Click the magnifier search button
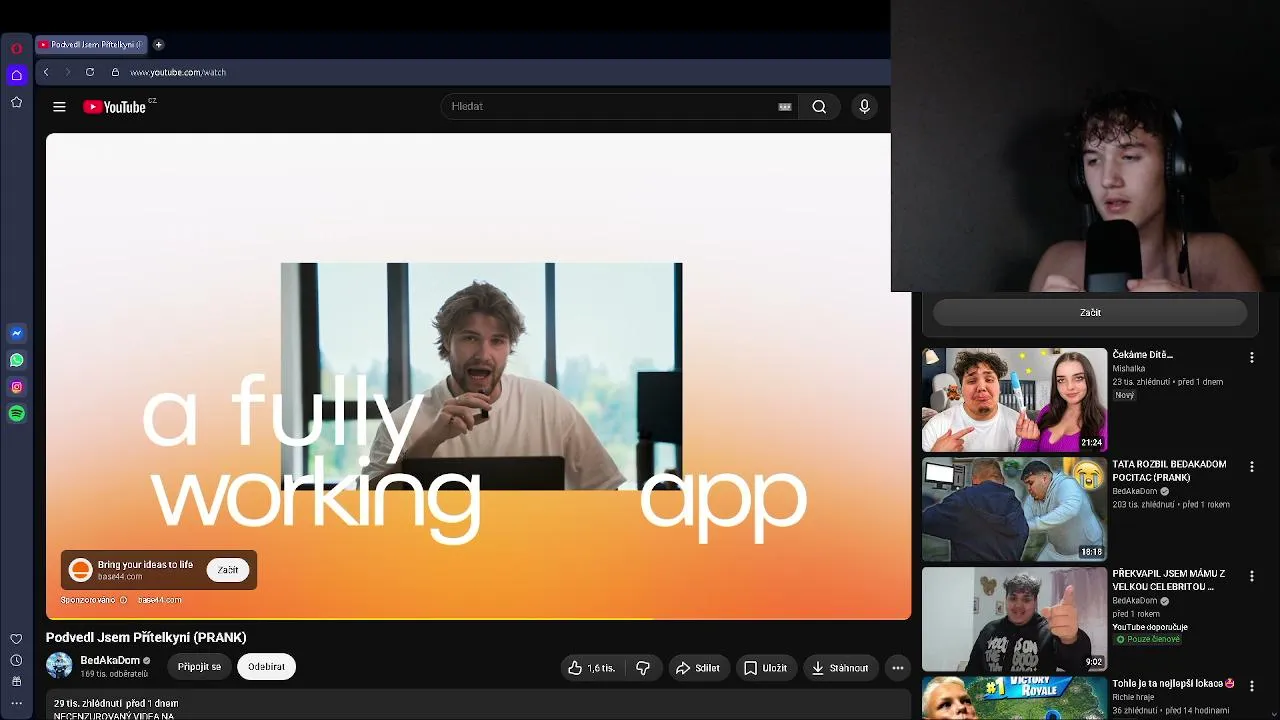The image size is (1280, 720). click(819, 107)
